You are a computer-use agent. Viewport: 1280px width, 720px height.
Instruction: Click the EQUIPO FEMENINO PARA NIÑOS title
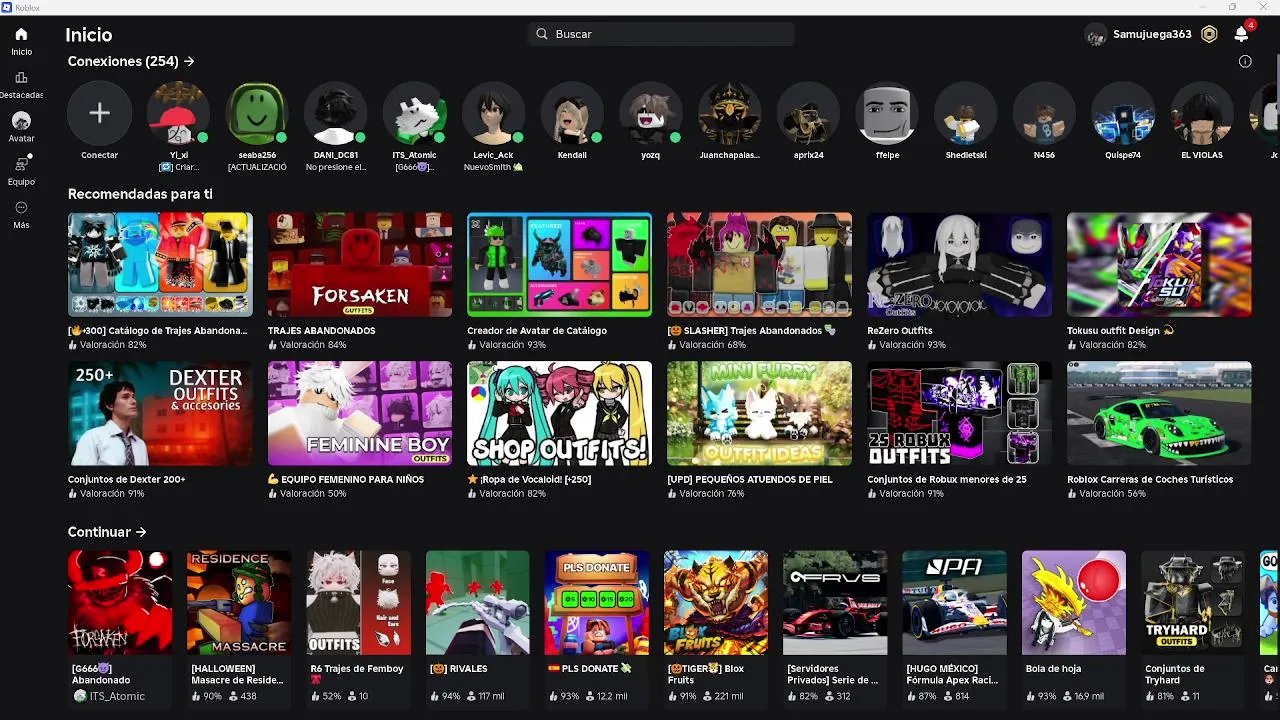pyautogui.click(x=346, y=479)
